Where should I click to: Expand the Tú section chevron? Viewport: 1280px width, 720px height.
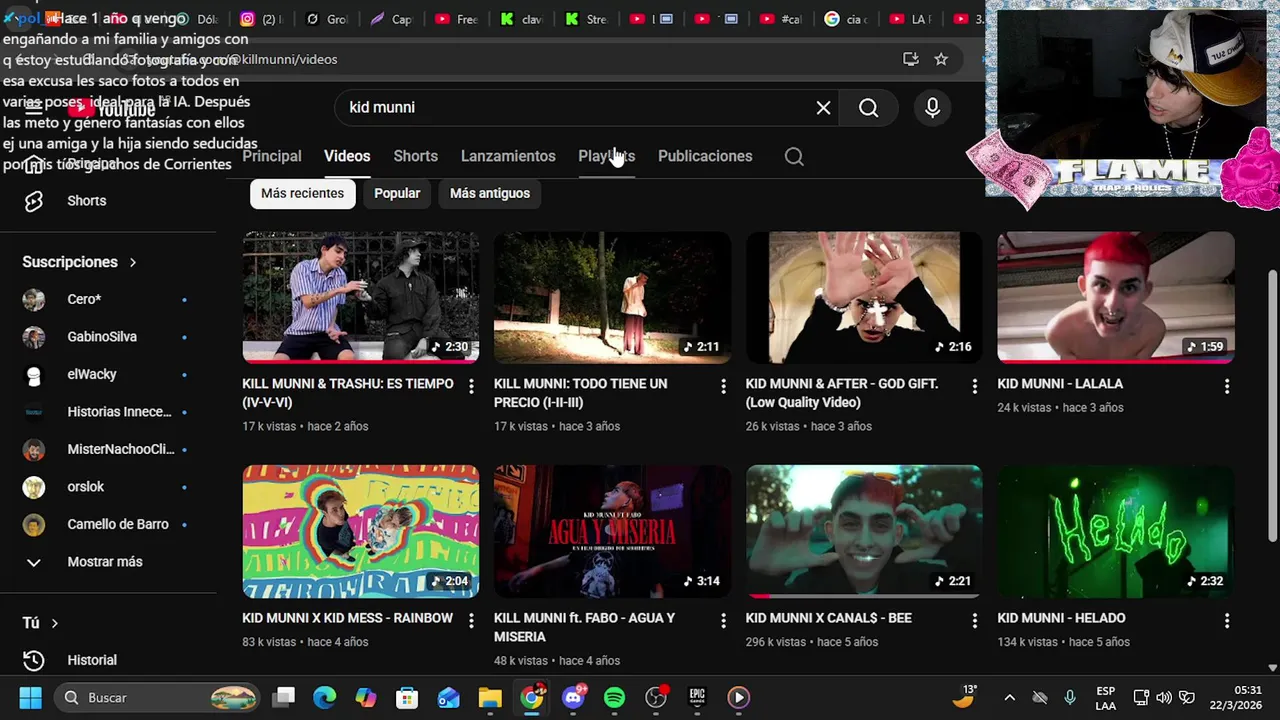tap(54, 623)
